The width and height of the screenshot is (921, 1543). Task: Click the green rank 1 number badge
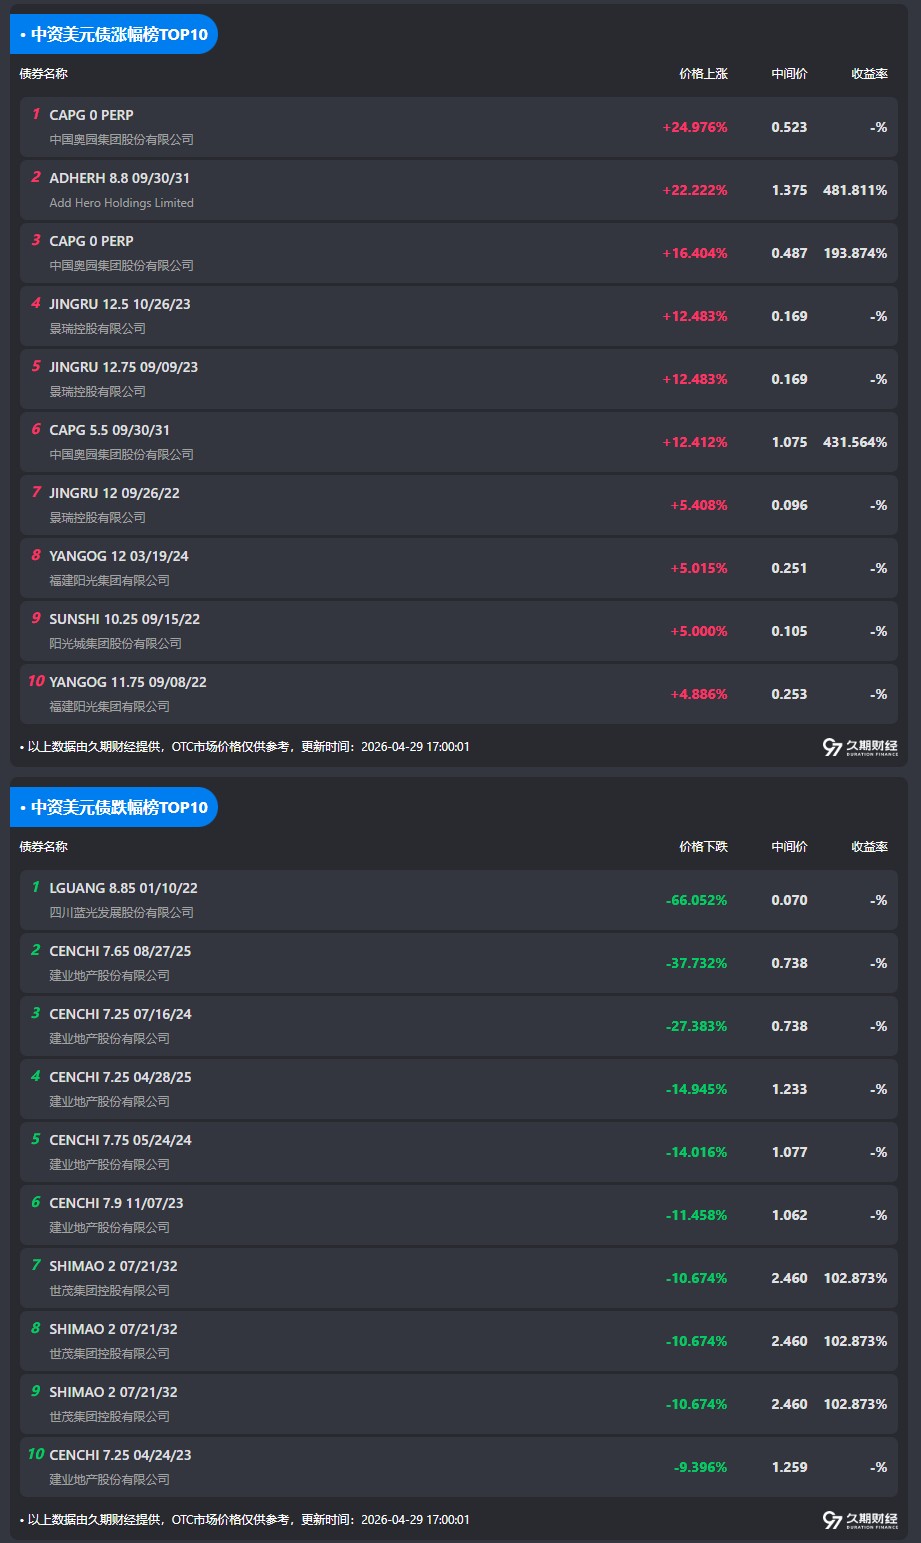tap(36, 888)
